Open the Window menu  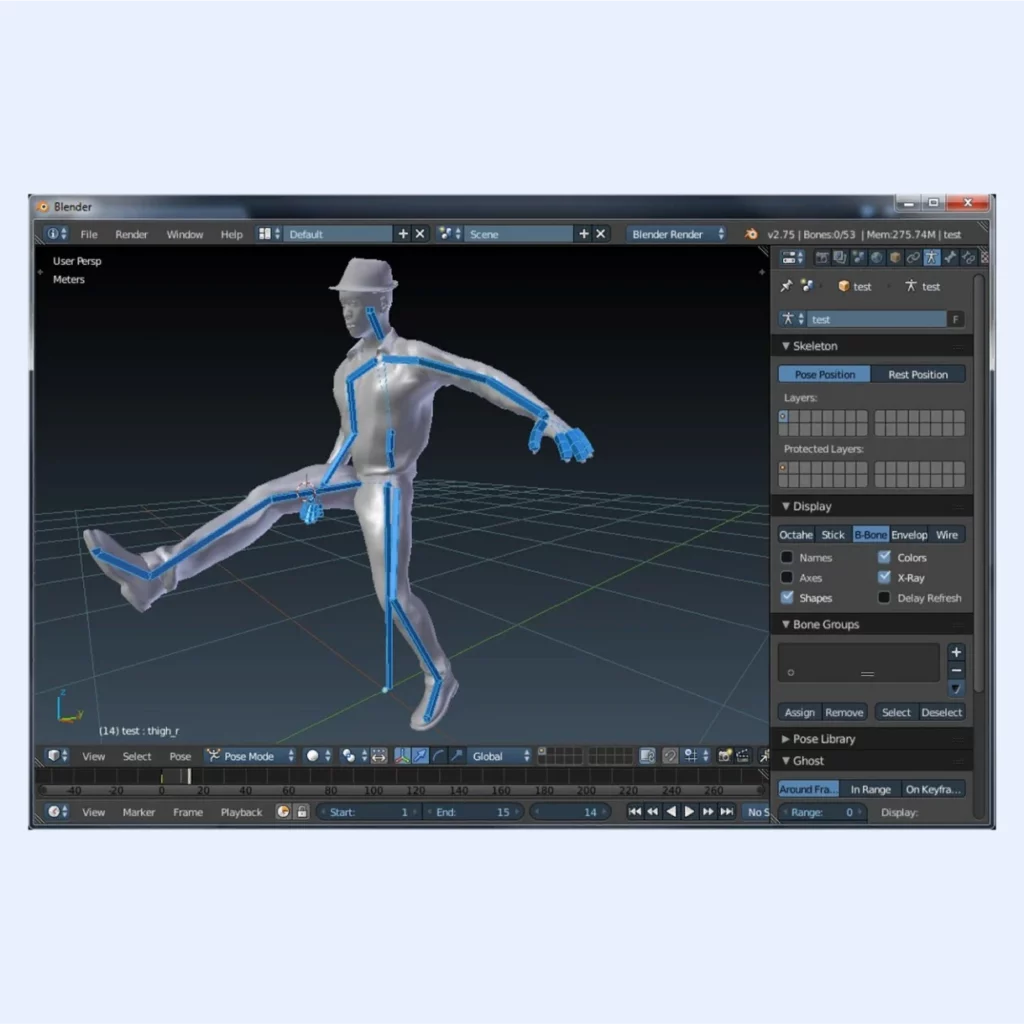coord(185,234)
